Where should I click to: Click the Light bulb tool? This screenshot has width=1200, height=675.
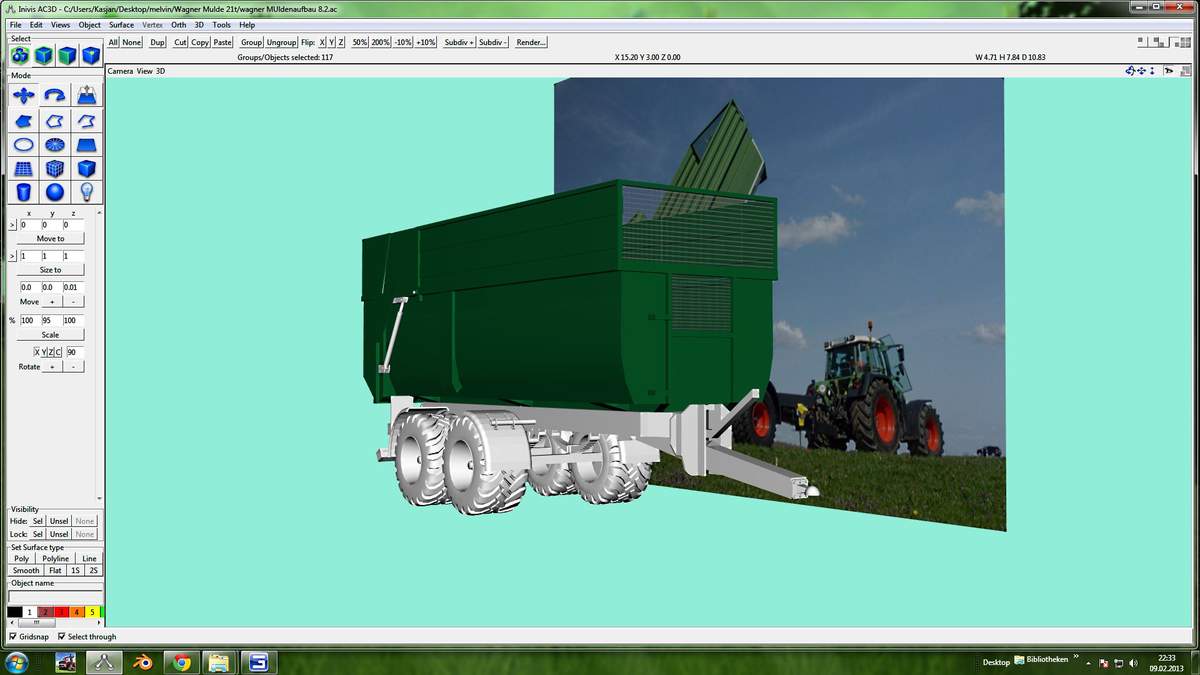pyautogui.click(x=87, y=192)
